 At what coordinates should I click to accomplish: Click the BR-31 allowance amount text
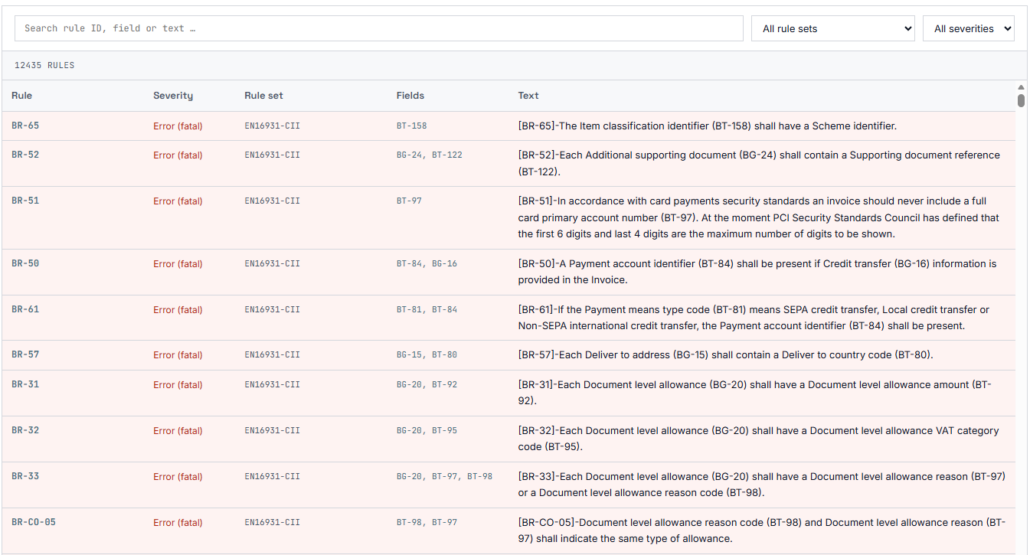point(754,392)
